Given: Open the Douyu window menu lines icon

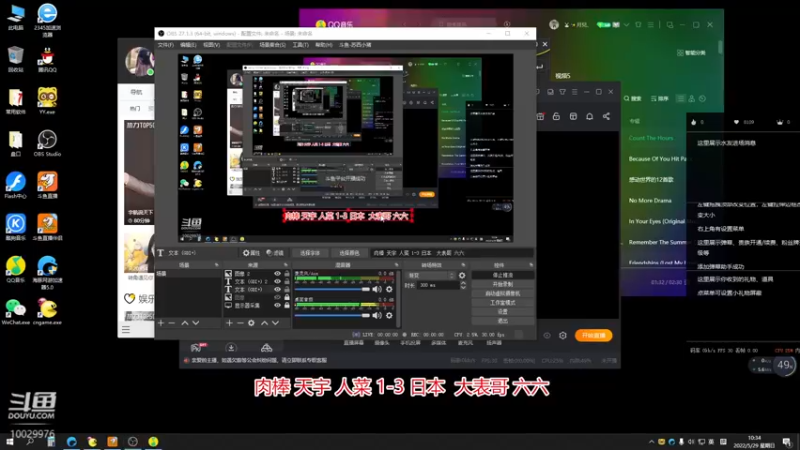Looking at the screenshot, I should [574, 92].
